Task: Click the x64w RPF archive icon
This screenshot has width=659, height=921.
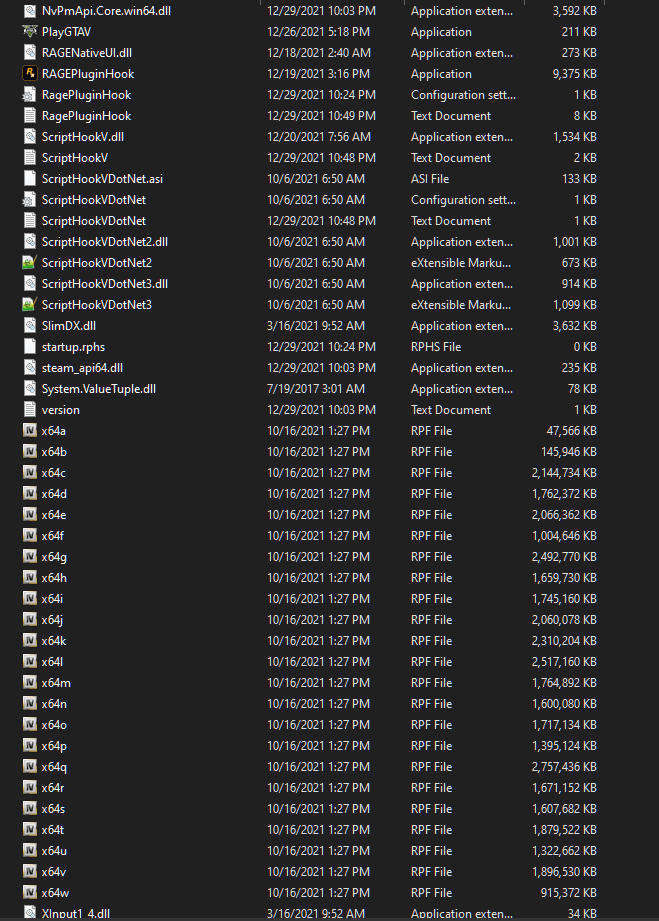Action: pyautogui.click(x=29, y=893)
